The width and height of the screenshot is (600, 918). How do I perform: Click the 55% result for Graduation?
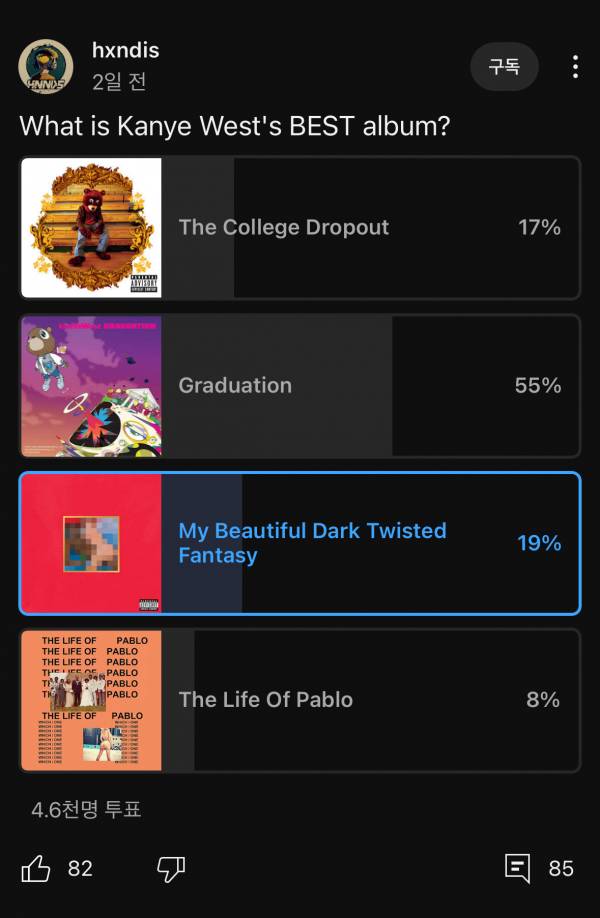point(538,385)
